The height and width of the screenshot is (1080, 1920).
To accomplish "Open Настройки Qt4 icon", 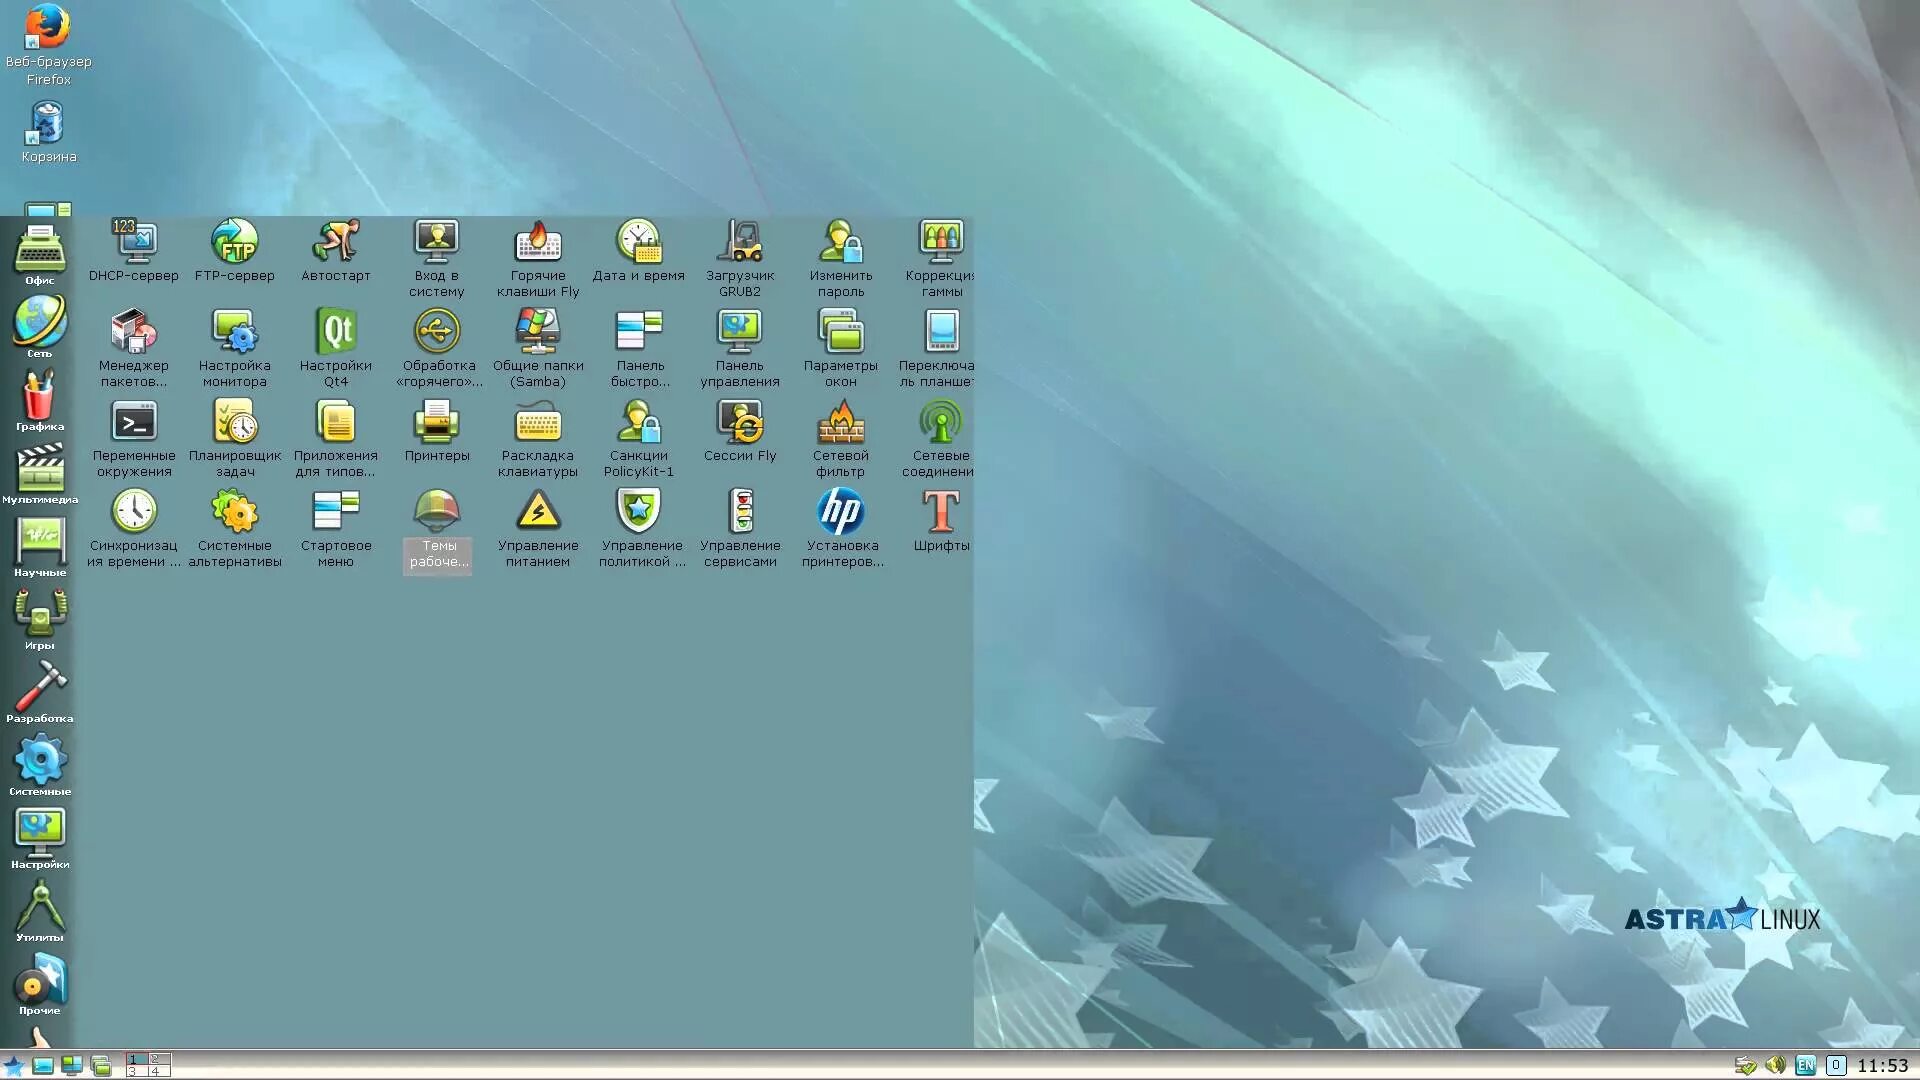I will click(x=336, y=333).
